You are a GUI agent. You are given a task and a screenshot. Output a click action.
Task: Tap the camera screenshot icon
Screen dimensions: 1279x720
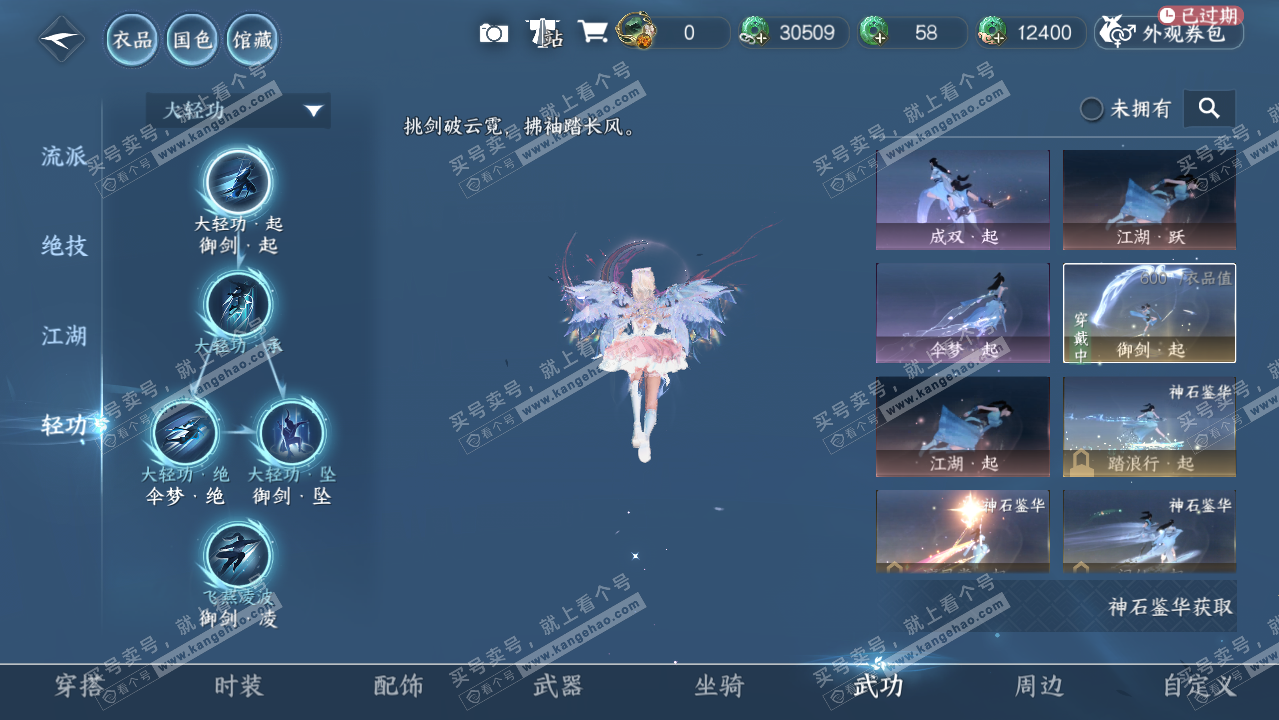tap(493, 33)
